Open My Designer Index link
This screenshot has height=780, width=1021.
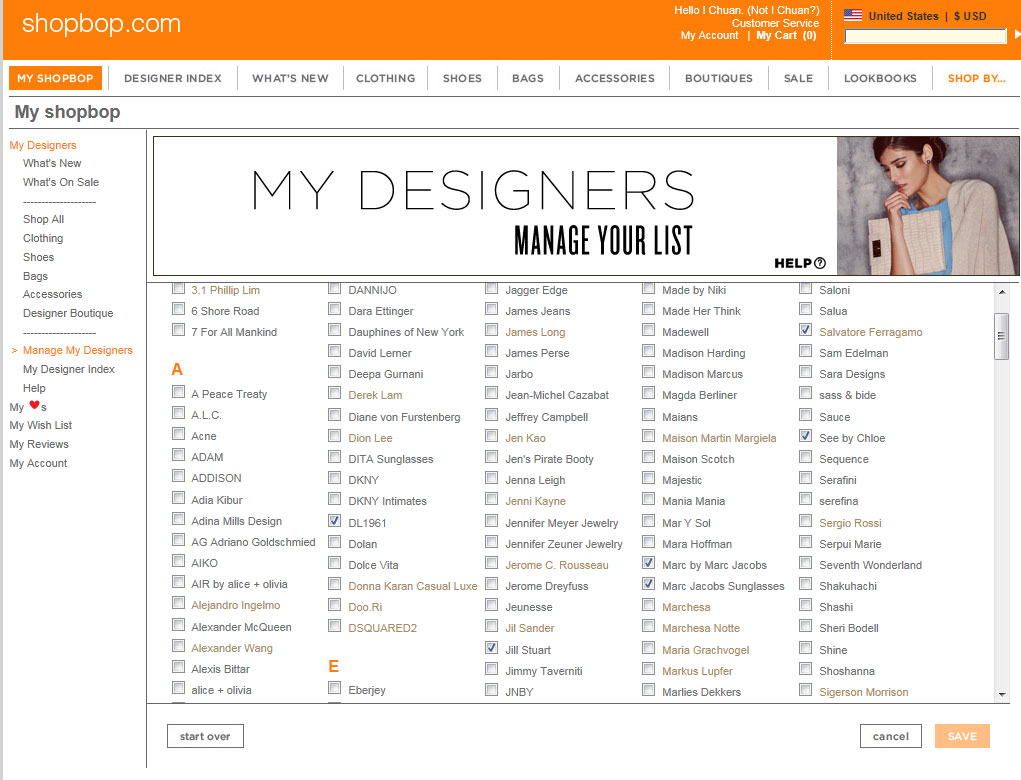coord(69,369)
